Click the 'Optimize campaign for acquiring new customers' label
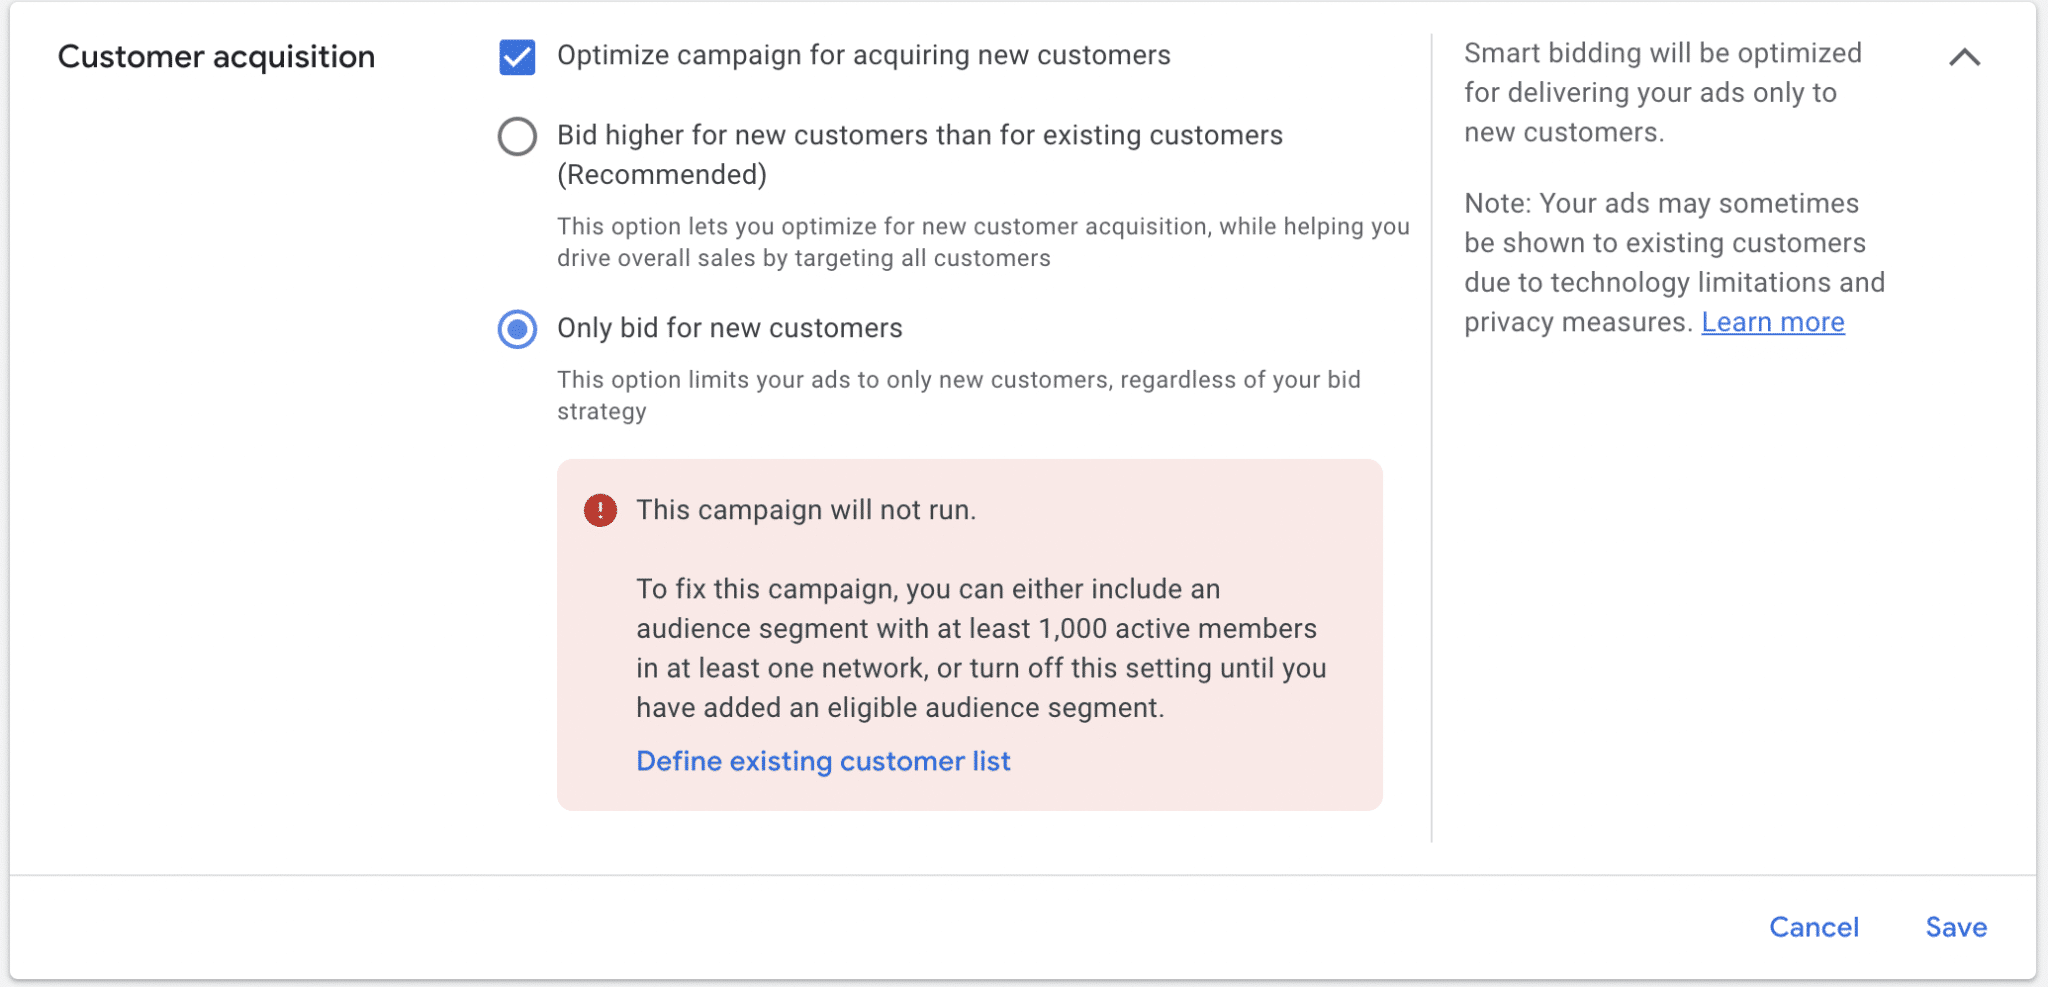The height and width of the screenshot is (987, 2048). (x=863, y=55)
